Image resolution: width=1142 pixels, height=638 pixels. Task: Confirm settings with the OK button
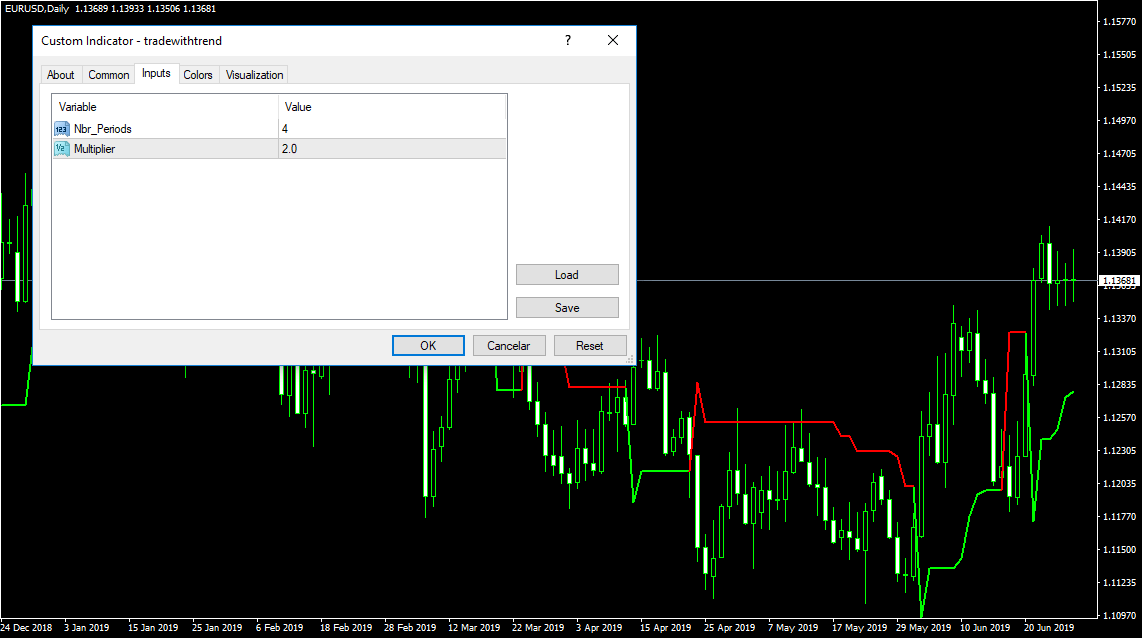(428, 345)
